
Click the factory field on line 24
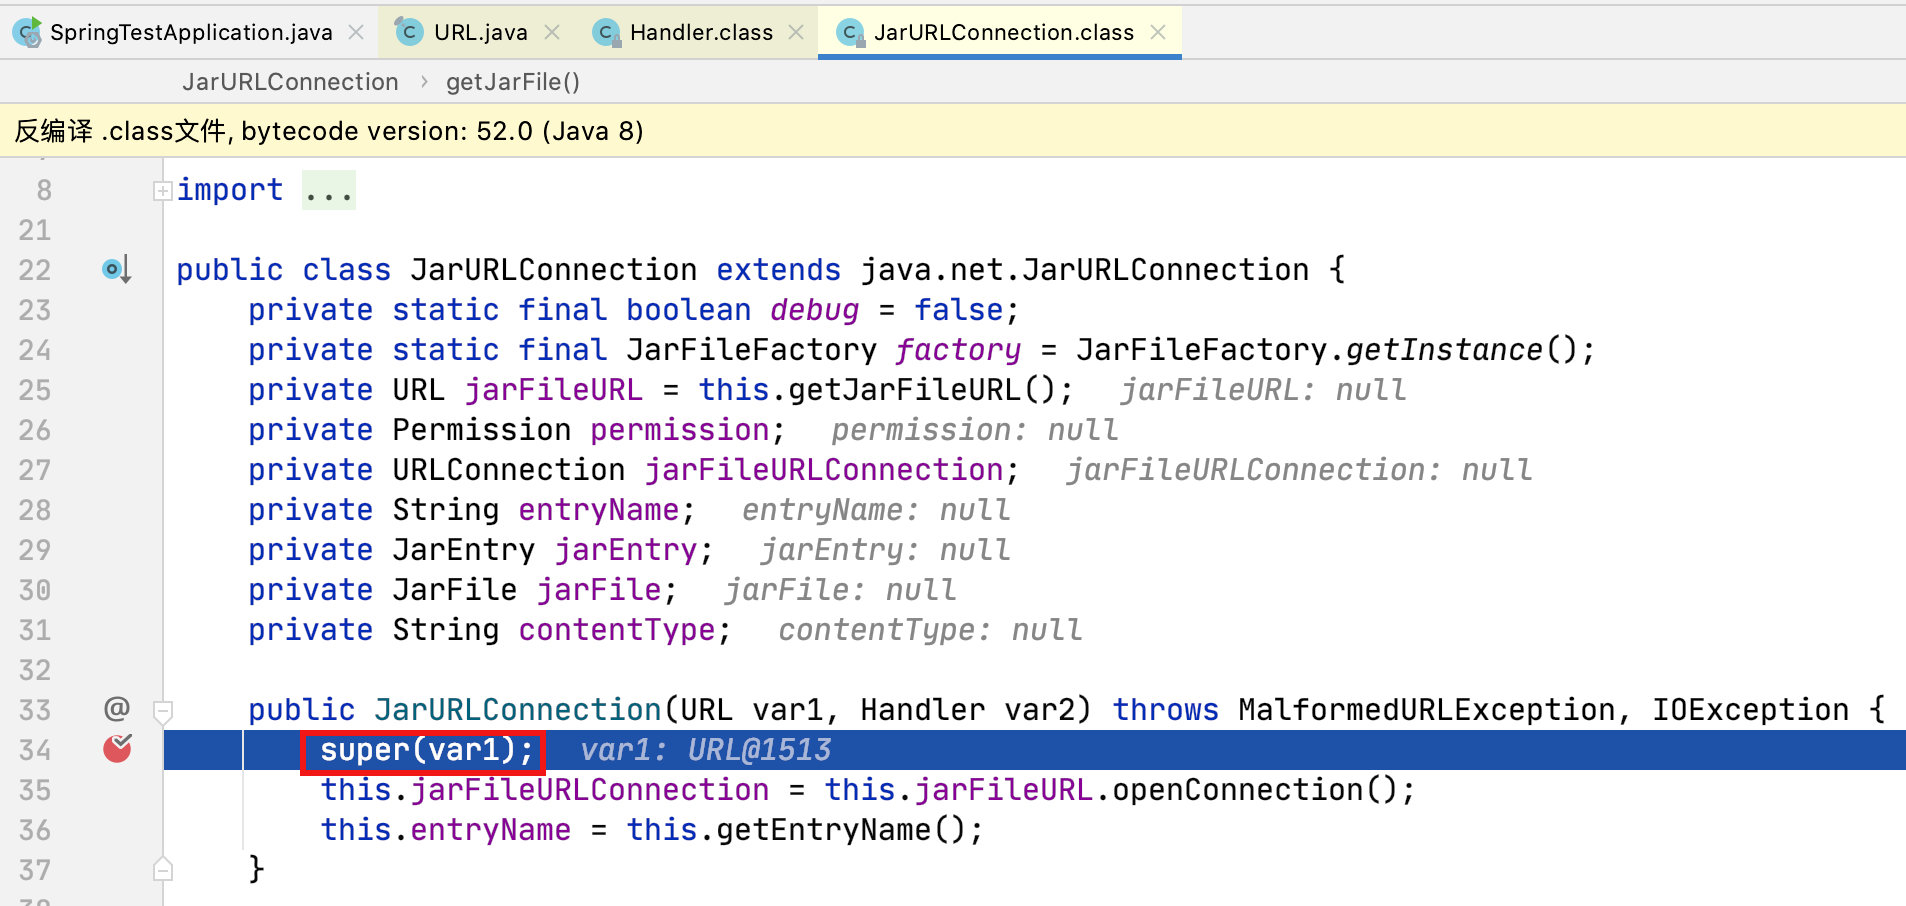[958, 350]
